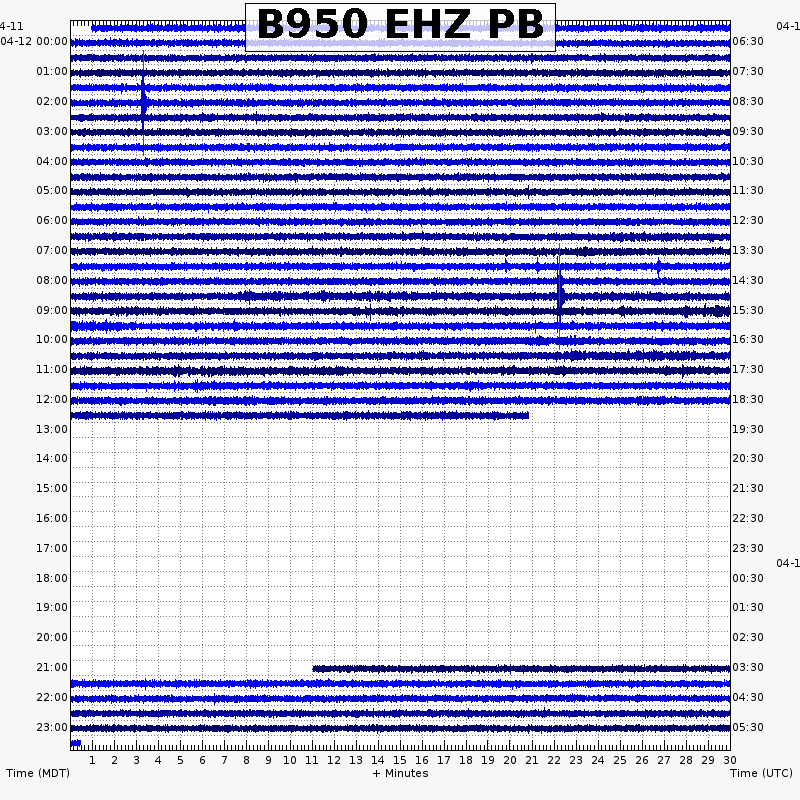Click the 01:00 MDT time label
This screenshot has height=800, width=800.
pyautogui.click(x=52, y=71)
